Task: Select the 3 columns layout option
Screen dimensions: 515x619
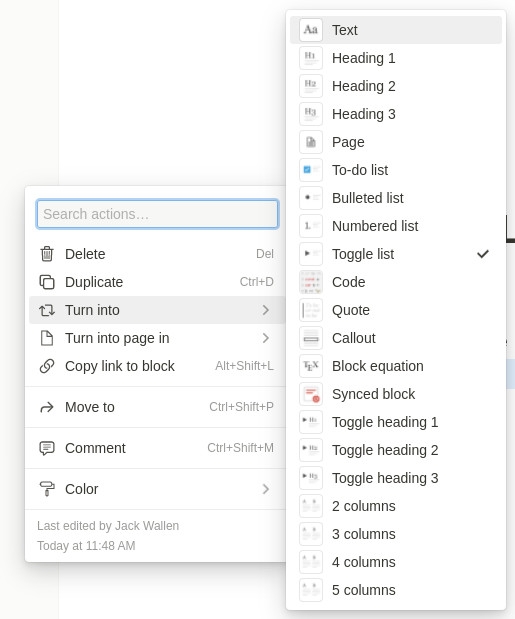Action: [396, 534]
